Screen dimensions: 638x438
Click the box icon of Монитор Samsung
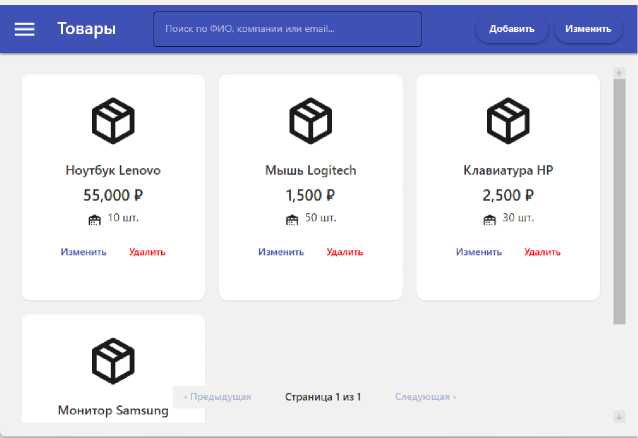[113, 361]
